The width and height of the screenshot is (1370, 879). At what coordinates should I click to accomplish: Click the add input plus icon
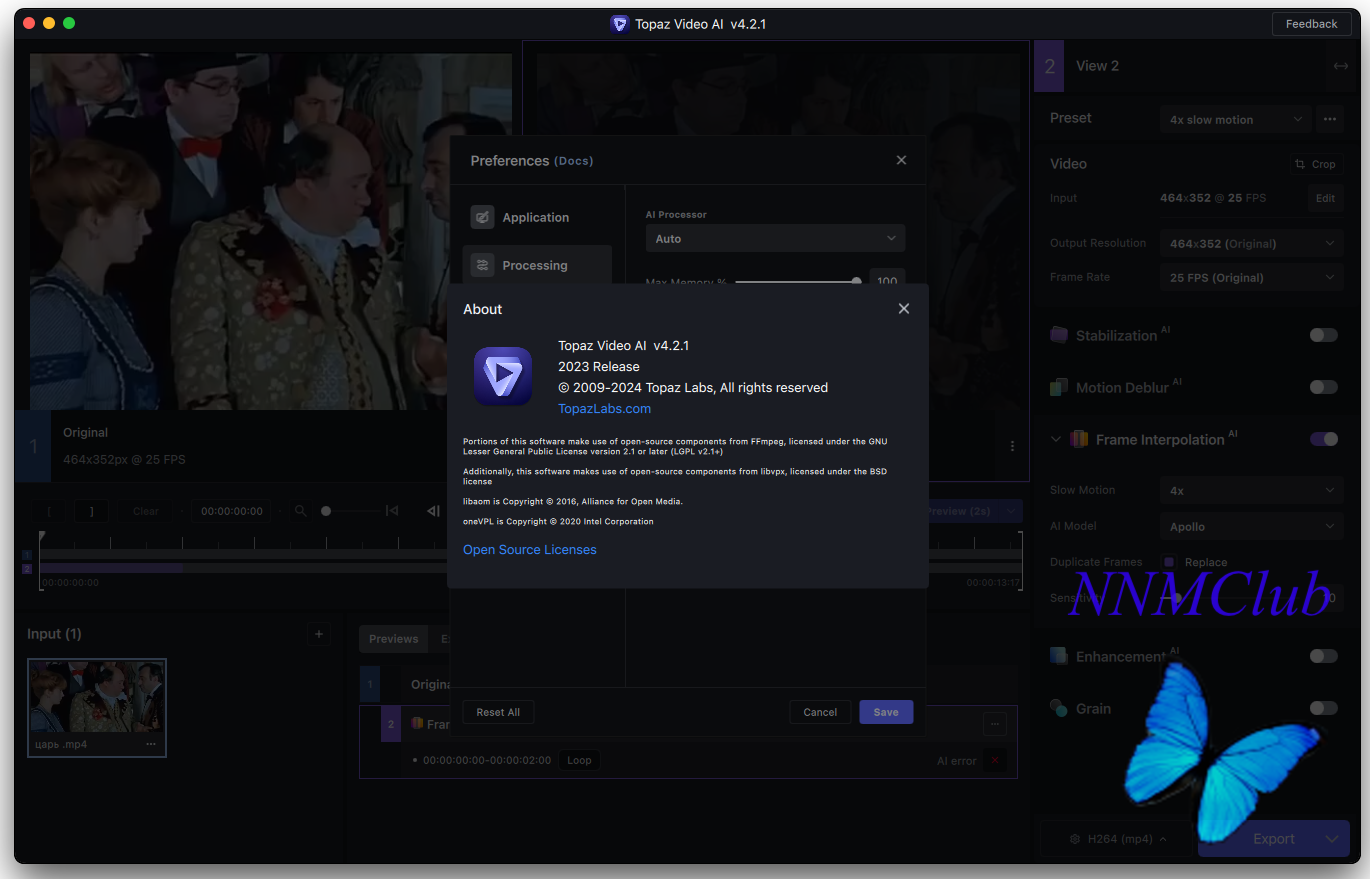pyautogui.click(x=319, y=634)
